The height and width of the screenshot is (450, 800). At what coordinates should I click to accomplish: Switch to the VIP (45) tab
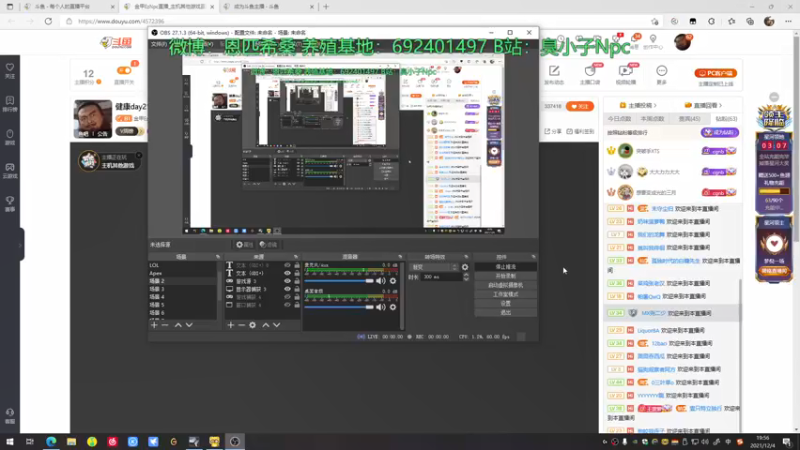tap(689, 118)
